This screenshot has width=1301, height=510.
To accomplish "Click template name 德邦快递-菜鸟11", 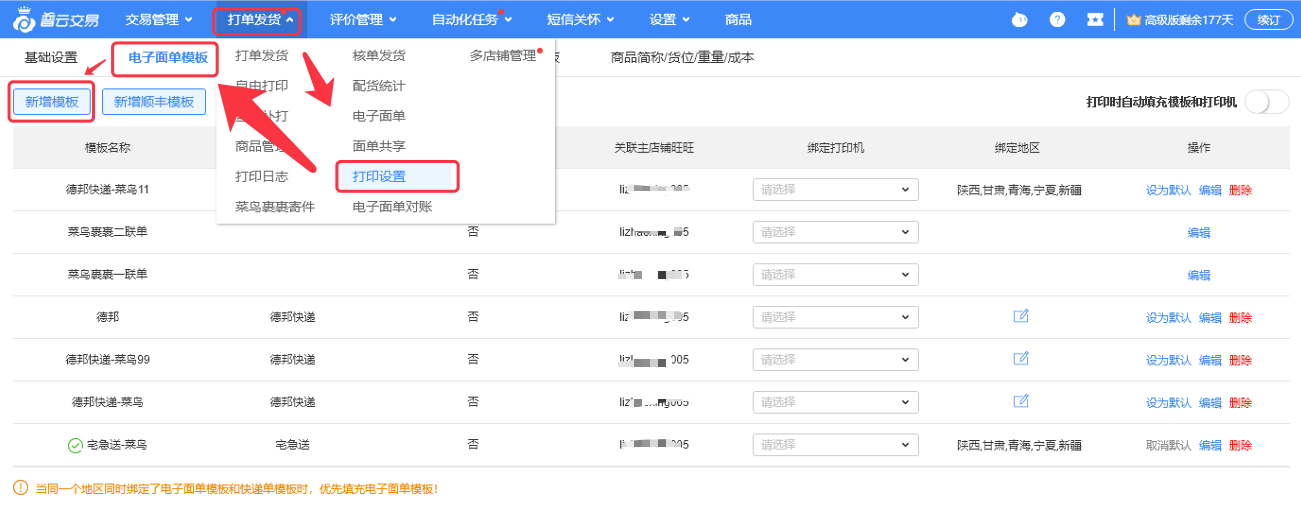I will click(x=108, y=189).
